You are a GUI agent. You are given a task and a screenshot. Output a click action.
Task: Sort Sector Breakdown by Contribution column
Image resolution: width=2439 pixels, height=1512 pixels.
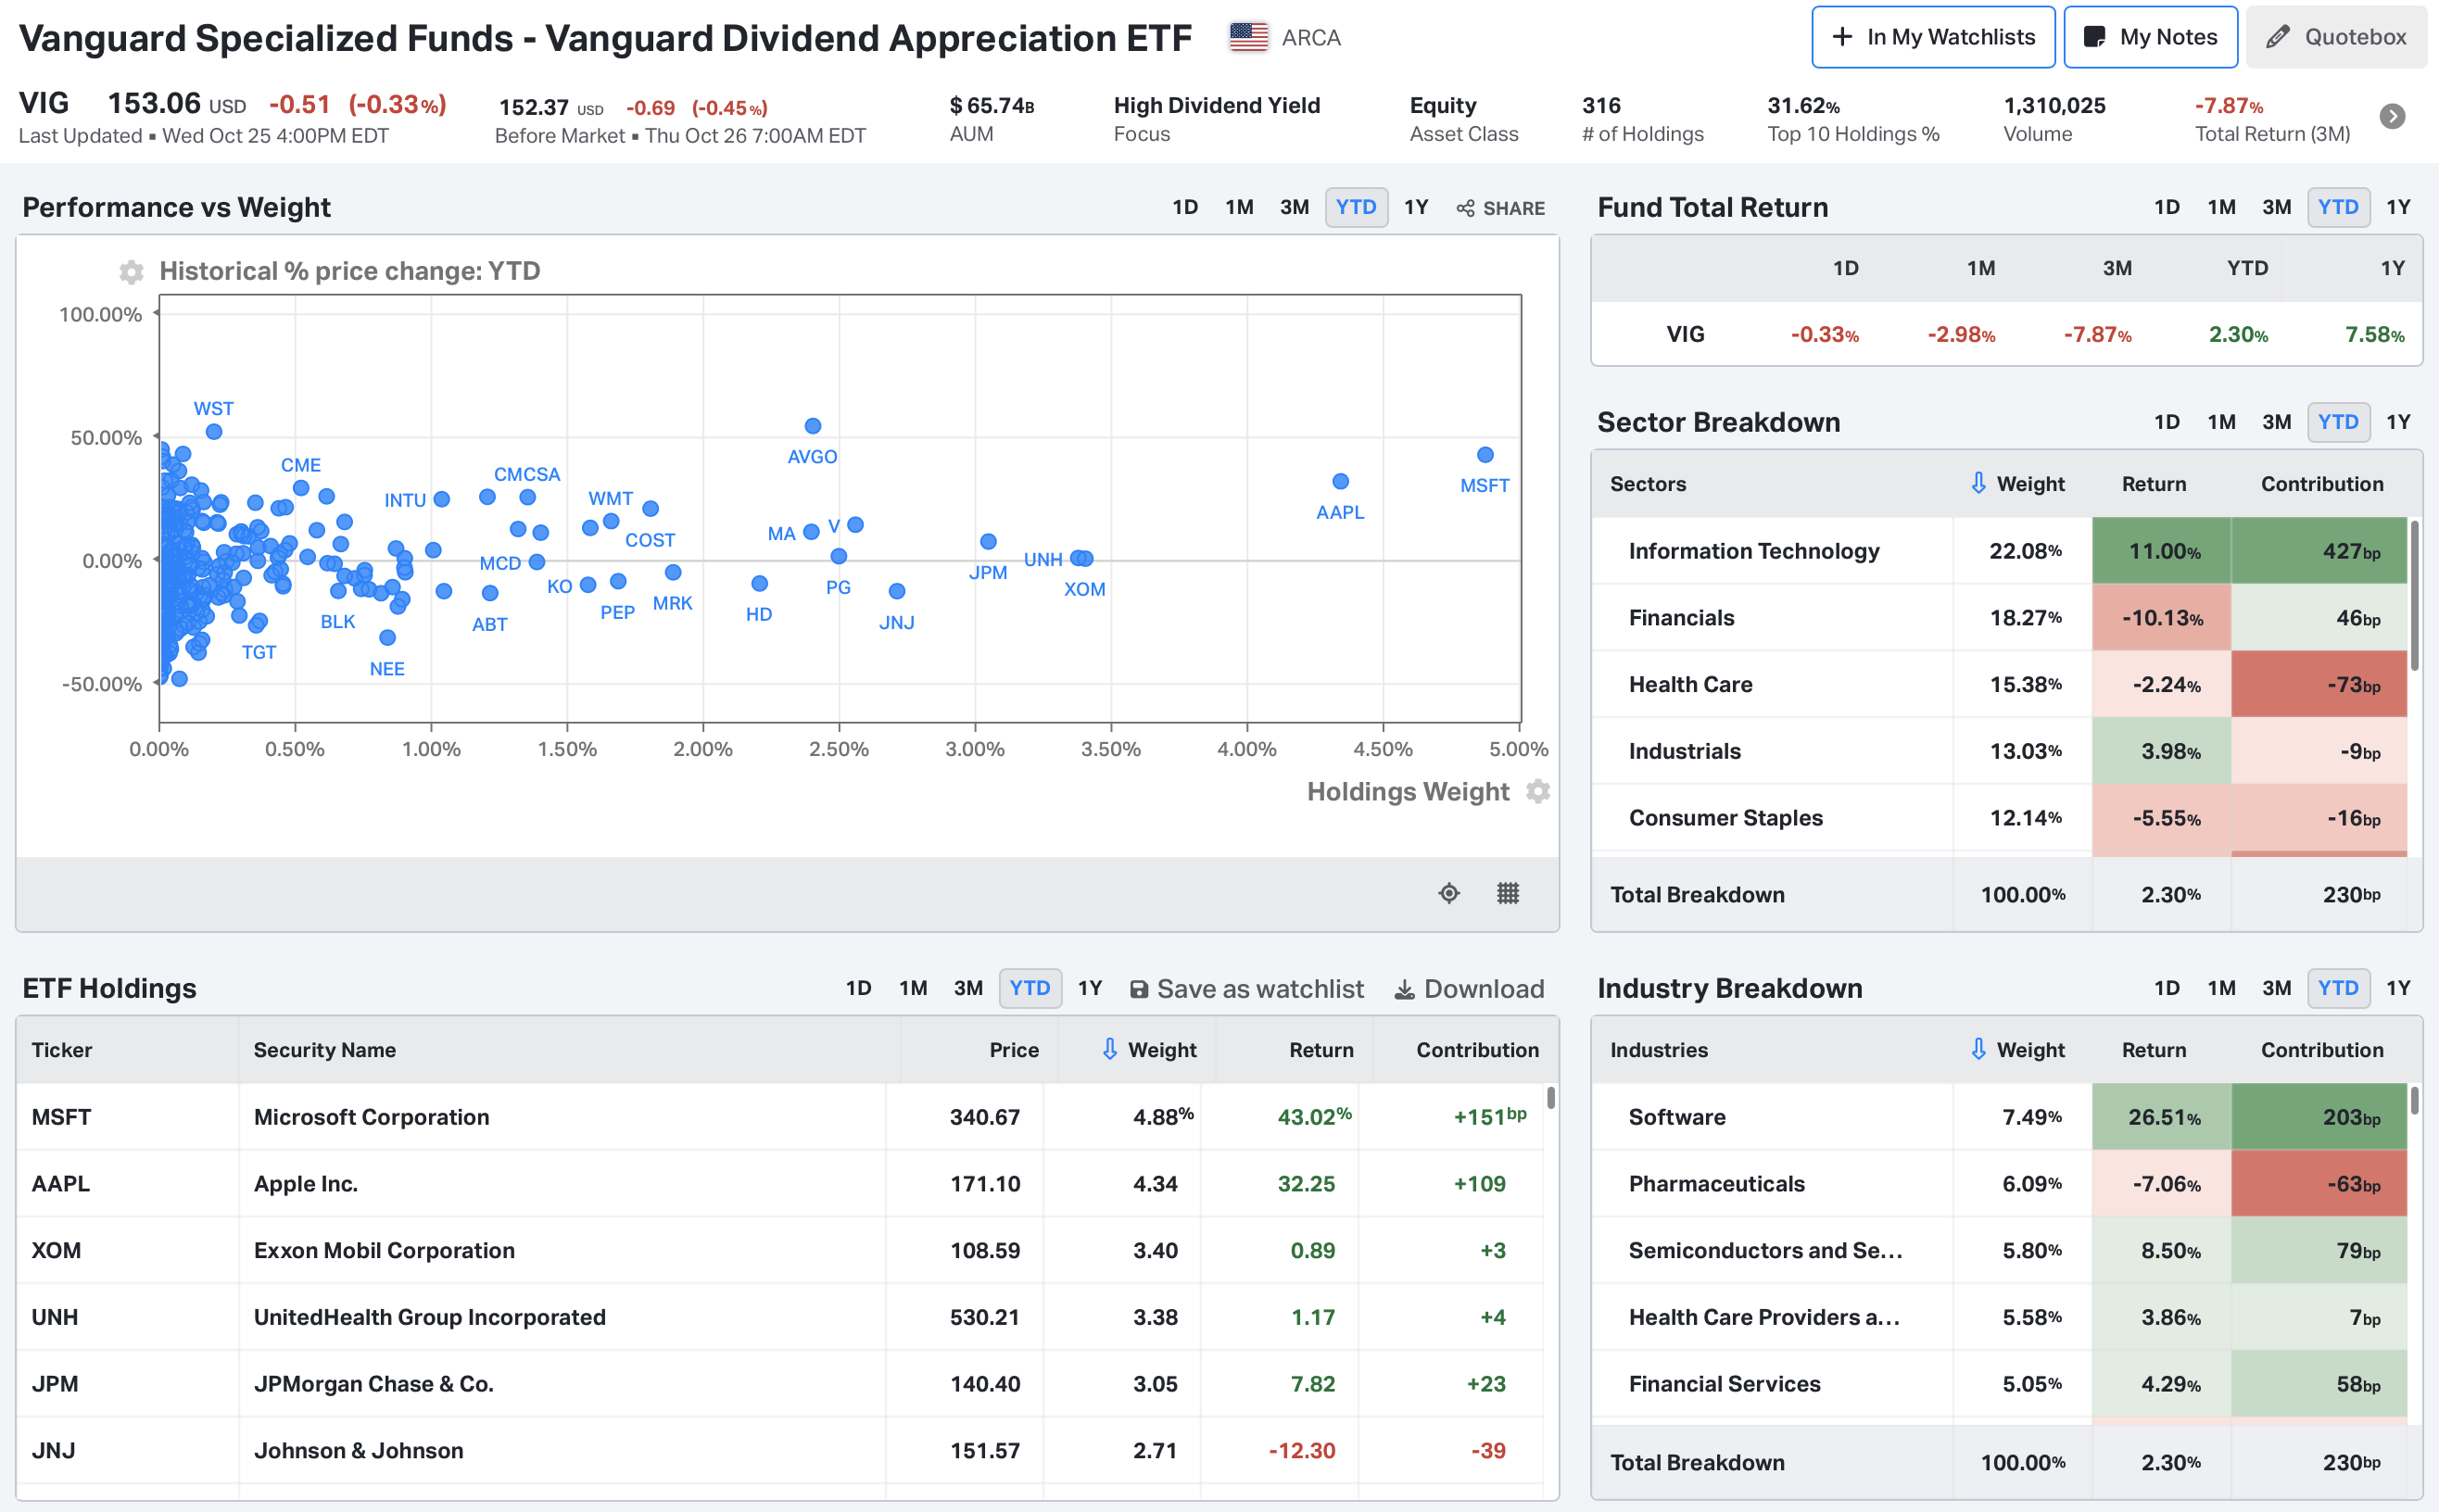point(2321,484)
